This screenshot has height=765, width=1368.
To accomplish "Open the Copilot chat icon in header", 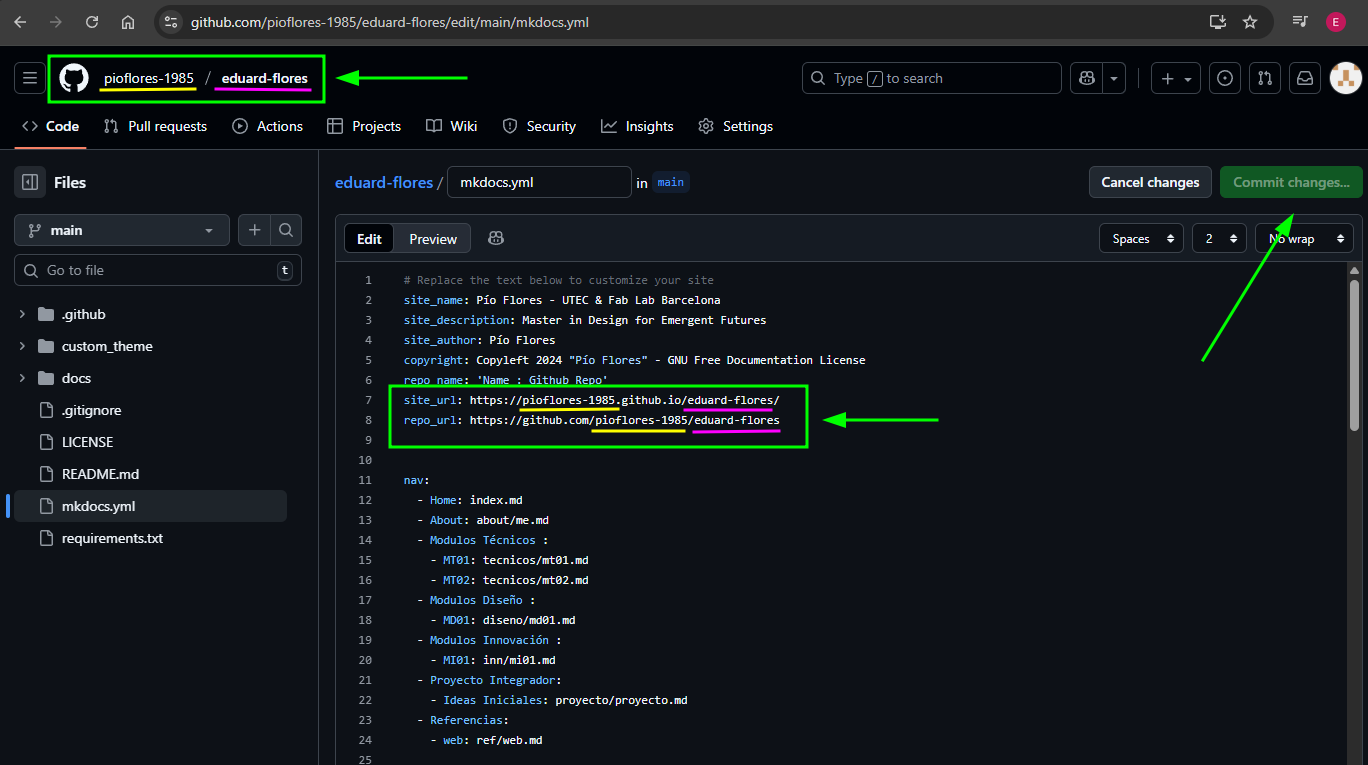I will click(1086, 78).
